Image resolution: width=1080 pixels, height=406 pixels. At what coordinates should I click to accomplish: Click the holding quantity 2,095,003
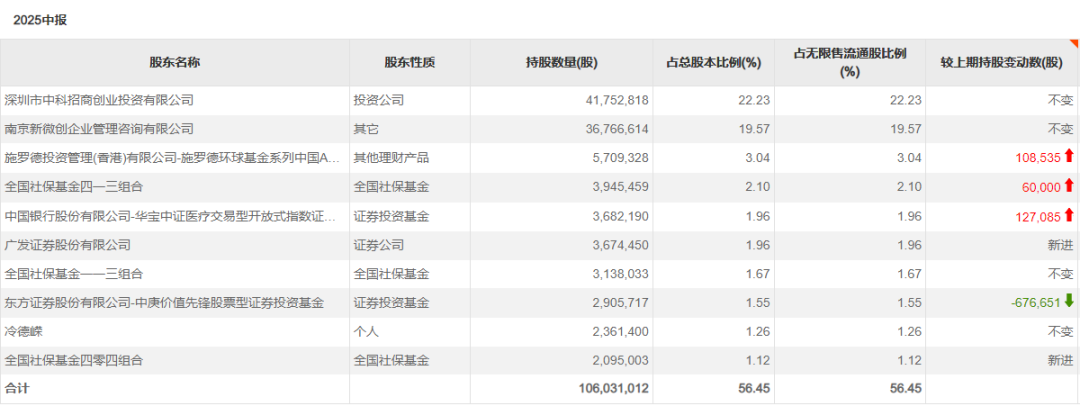tap(619, 361)
